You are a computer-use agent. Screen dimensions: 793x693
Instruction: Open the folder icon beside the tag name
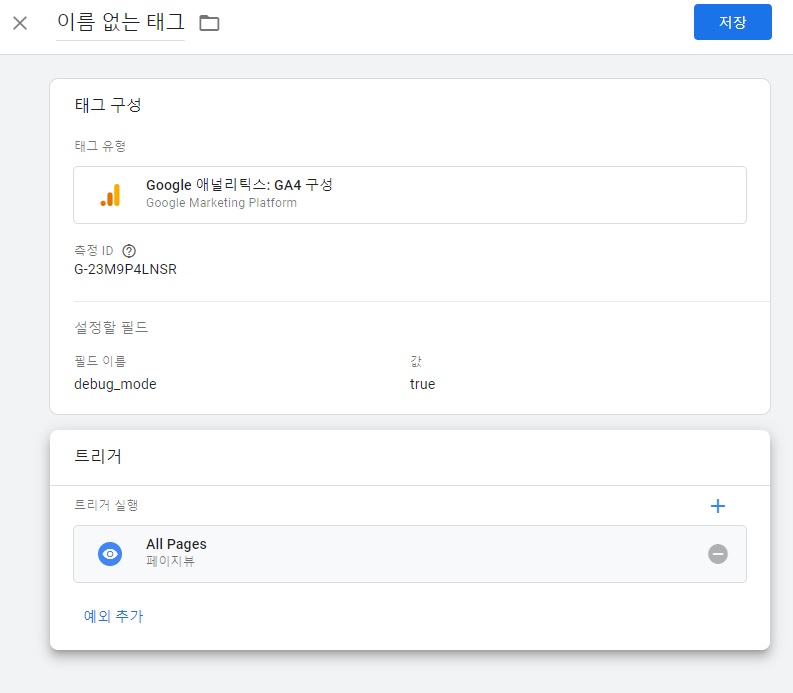tap(209, 23)
